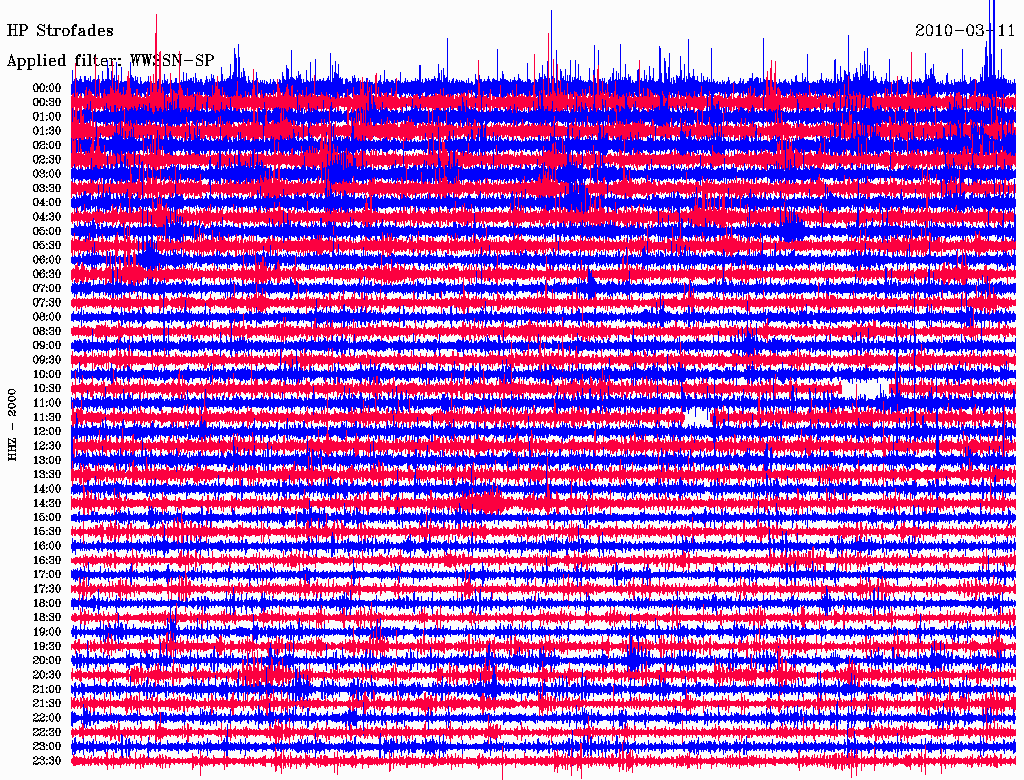Viewport: 1024px width, 780px height.
Task: Click the 11:00 time label
Action: 47,403
